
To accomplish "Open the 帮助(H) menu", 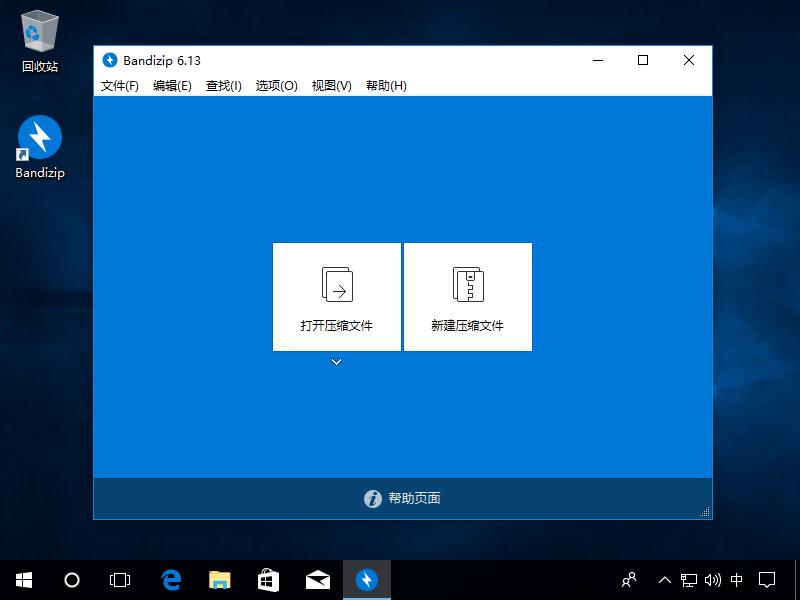I will (388, 86).
